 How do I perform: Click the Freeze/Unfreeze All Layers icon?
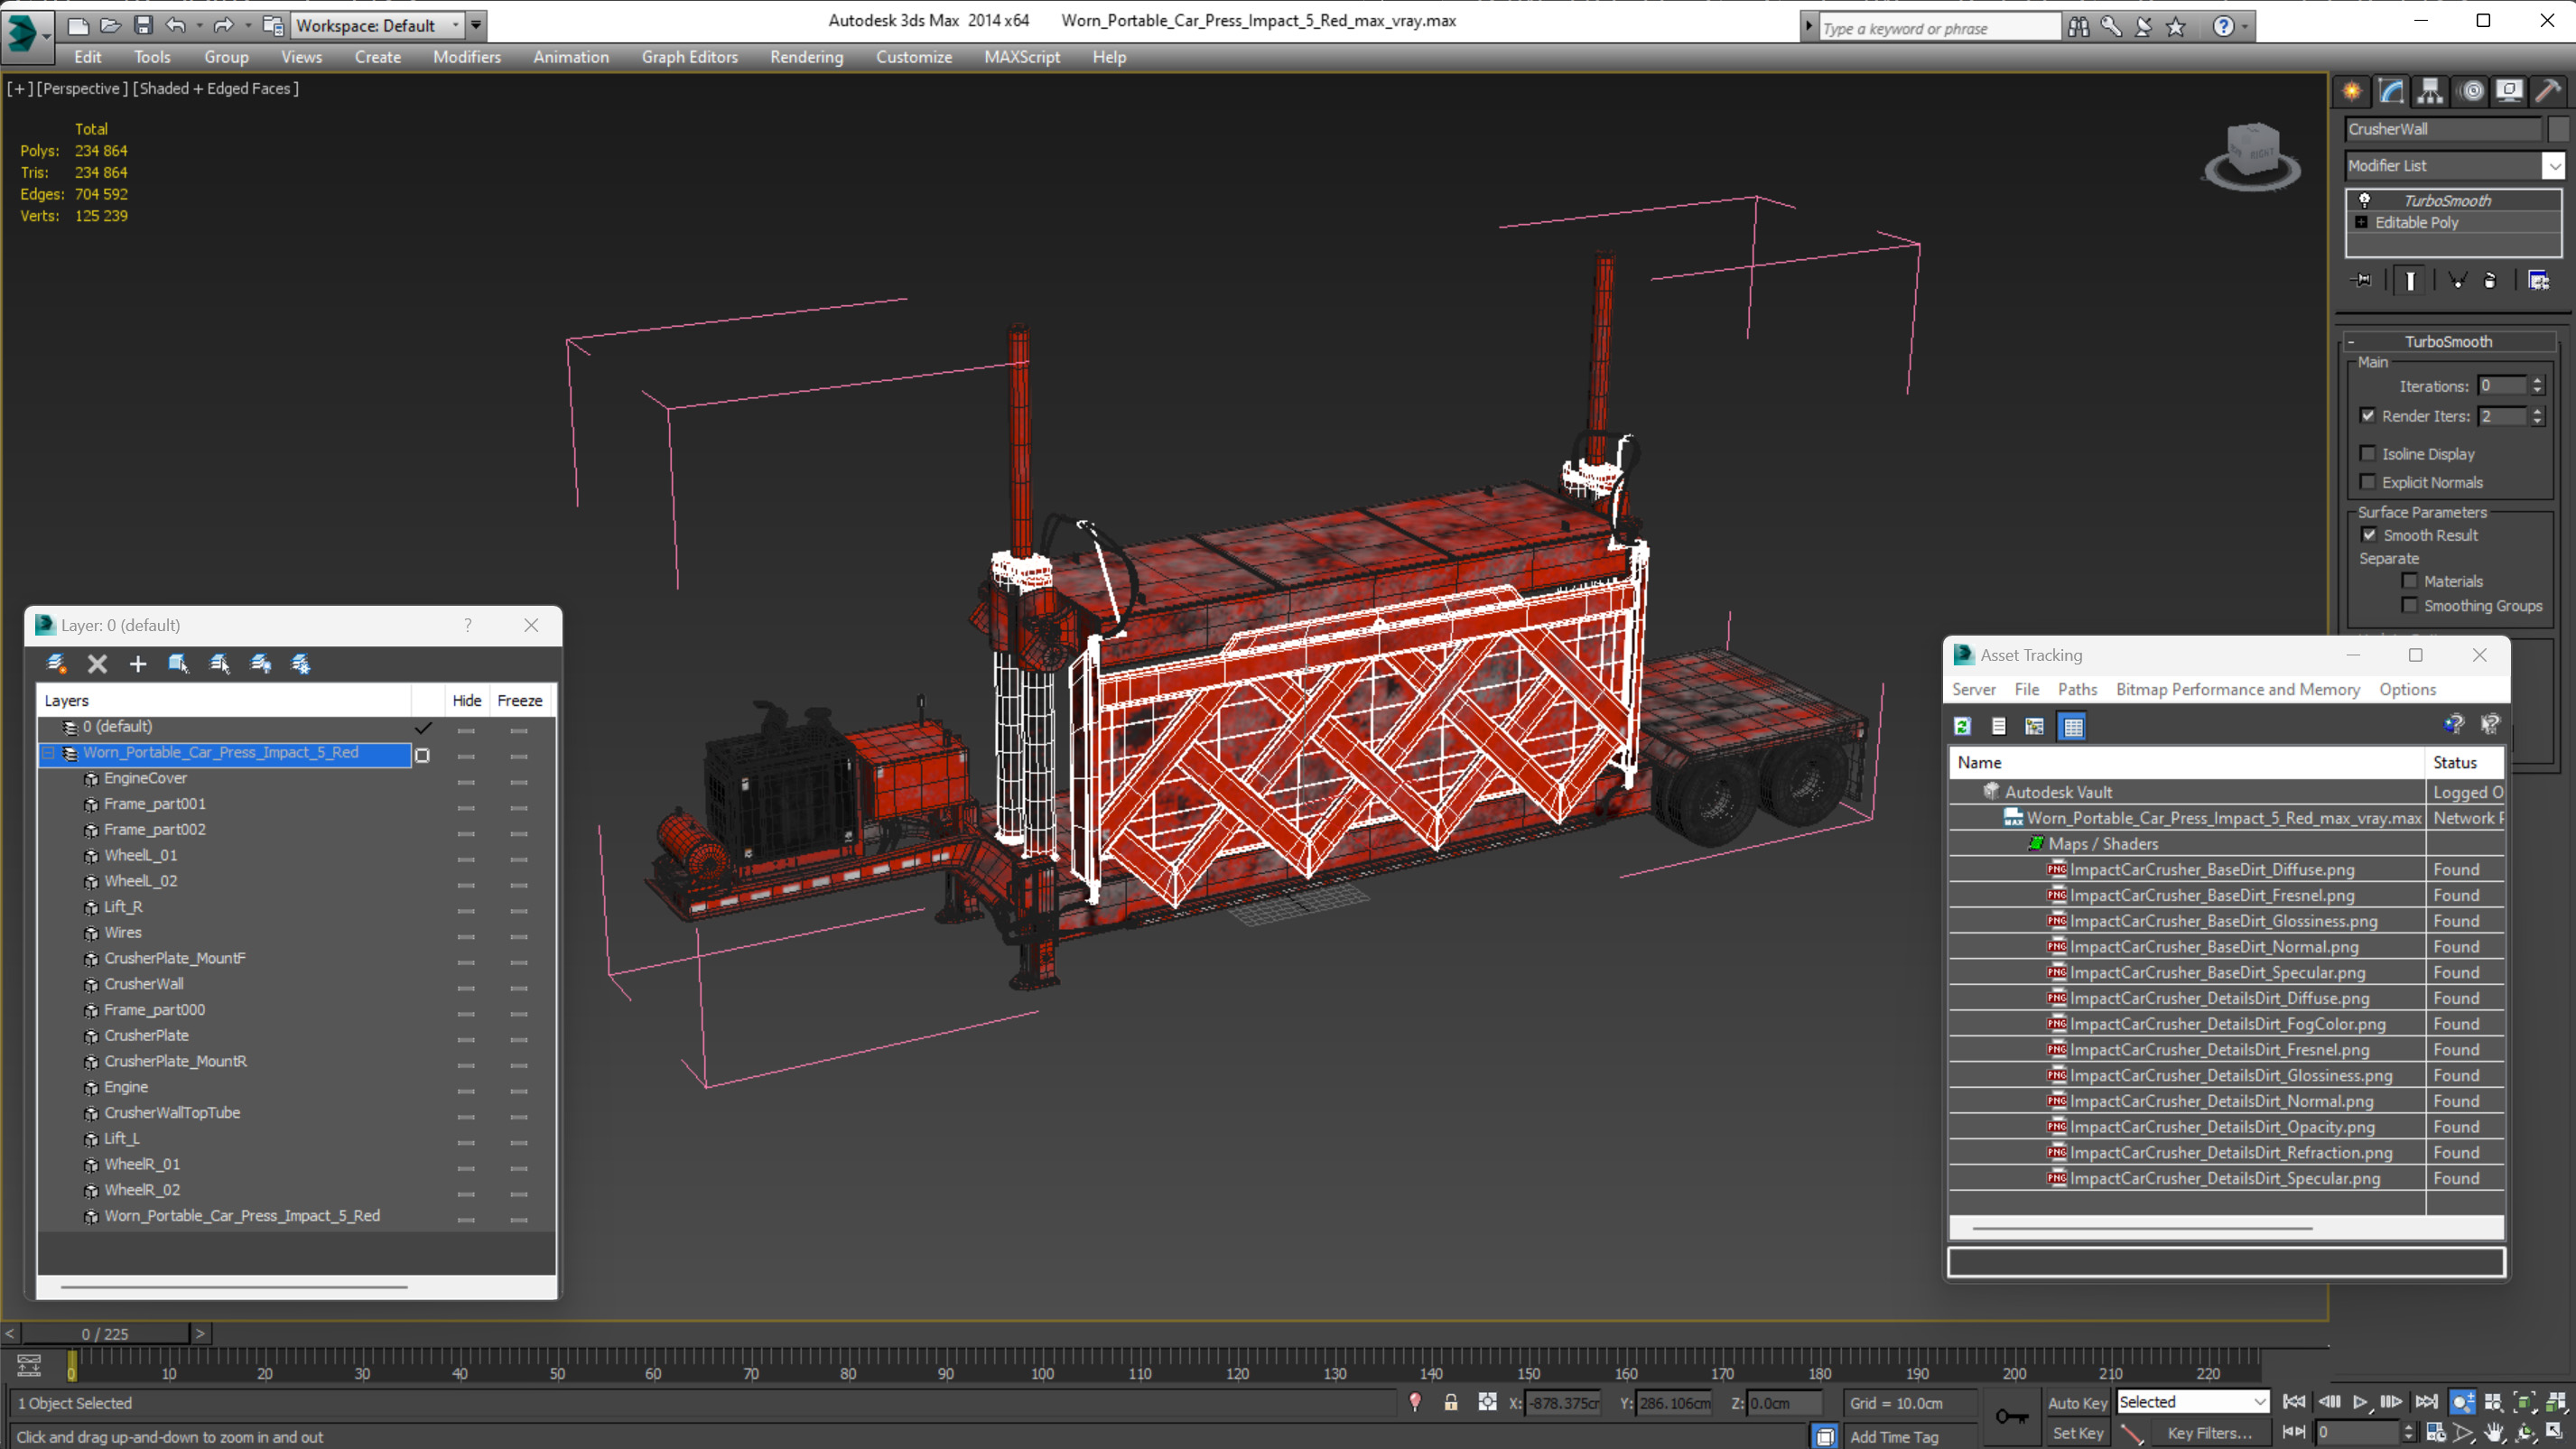coord(301,664)
